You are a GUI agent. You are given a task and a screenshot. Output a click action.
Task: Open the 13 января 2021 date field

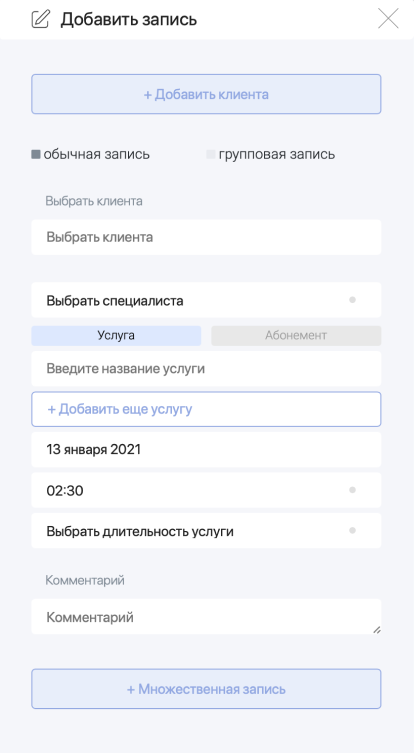(206, 449)
